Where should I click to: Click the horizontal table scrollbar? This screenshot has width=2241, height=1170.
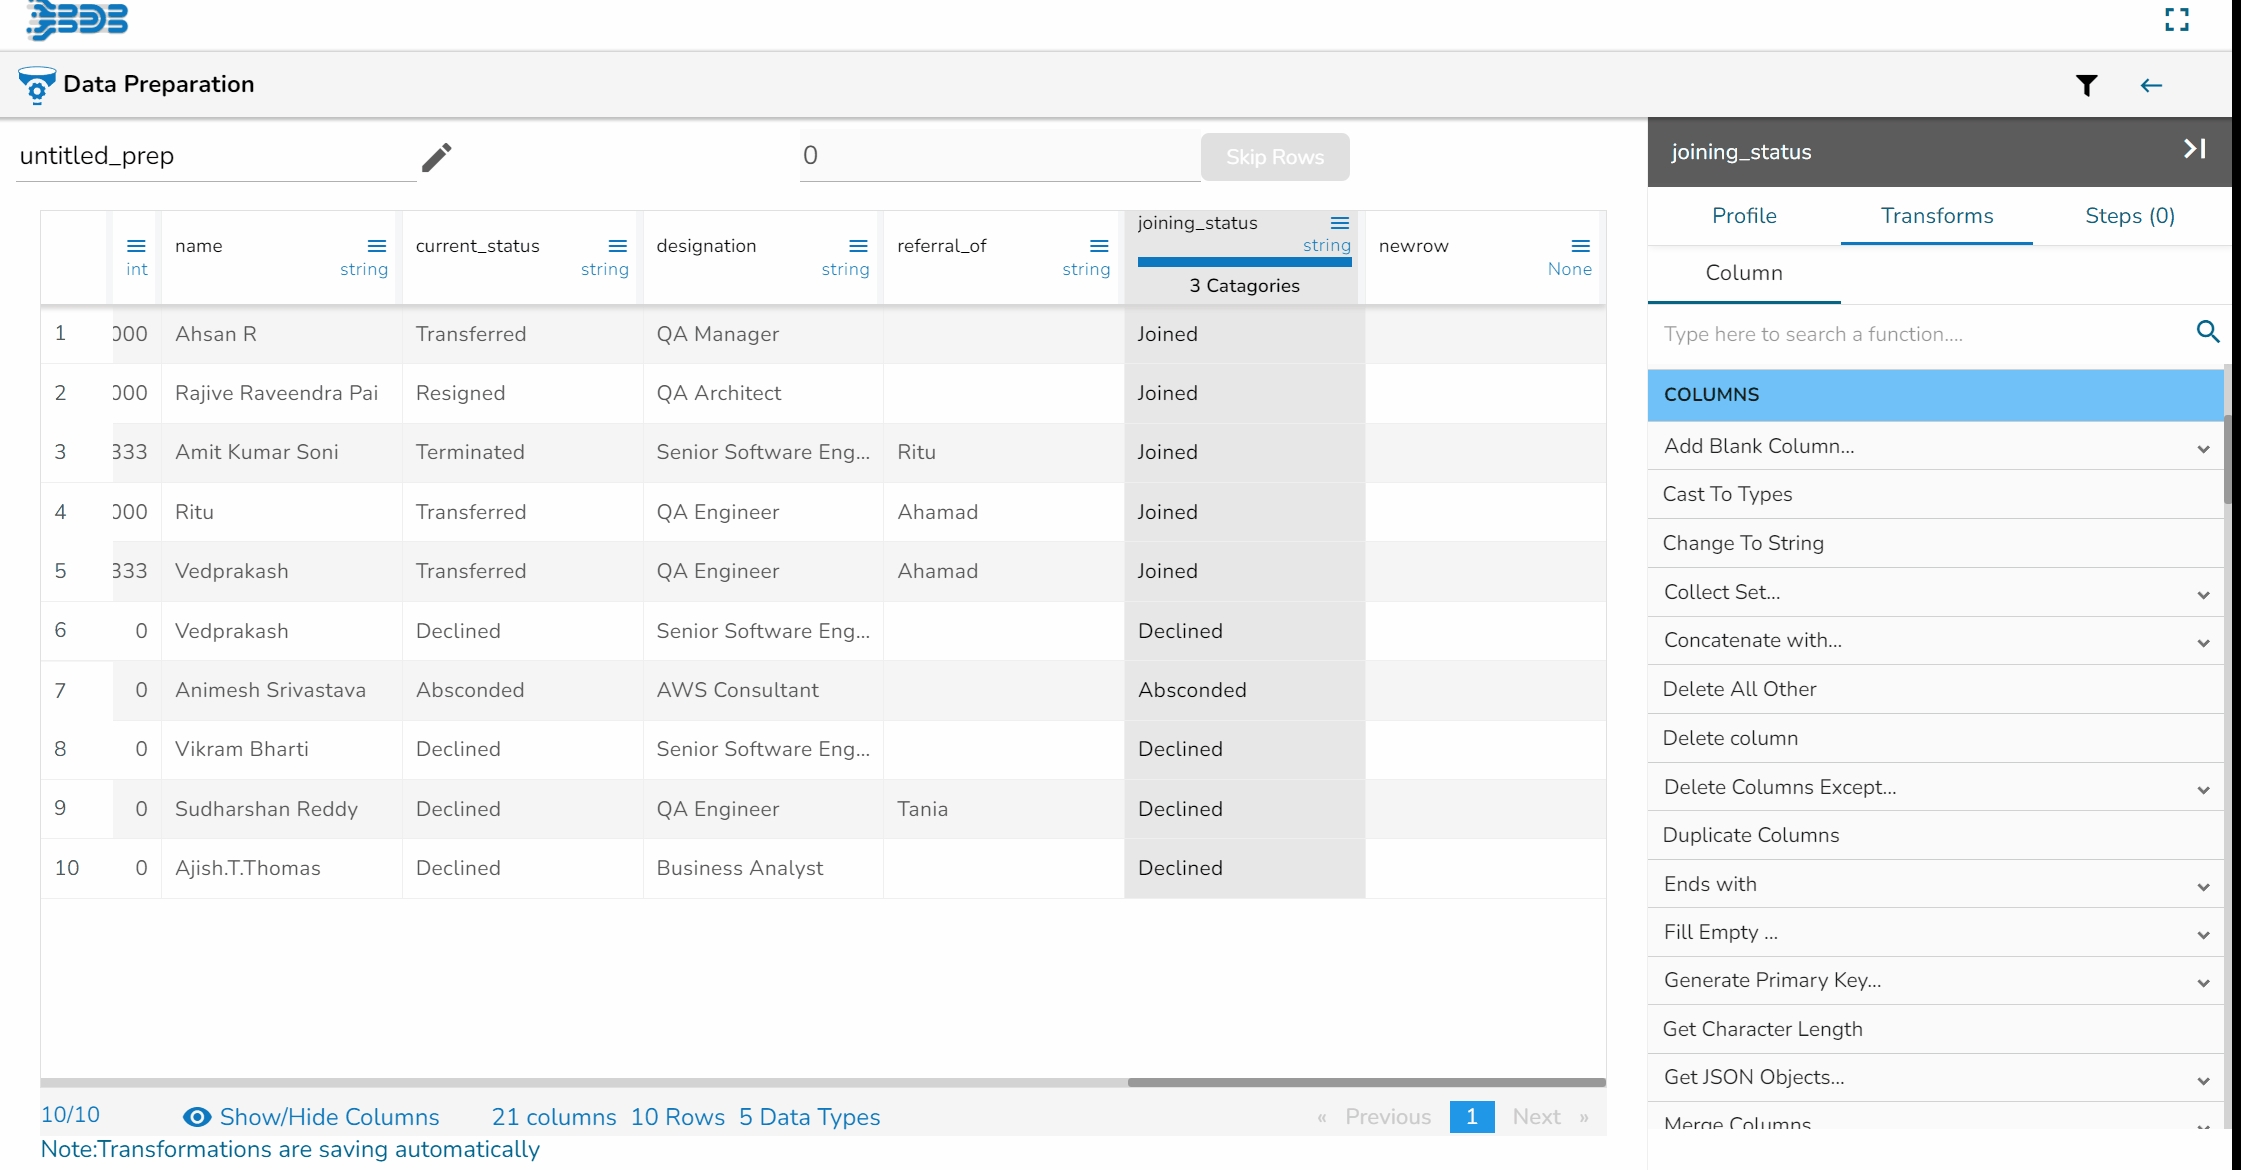tap(1366, 1082)
